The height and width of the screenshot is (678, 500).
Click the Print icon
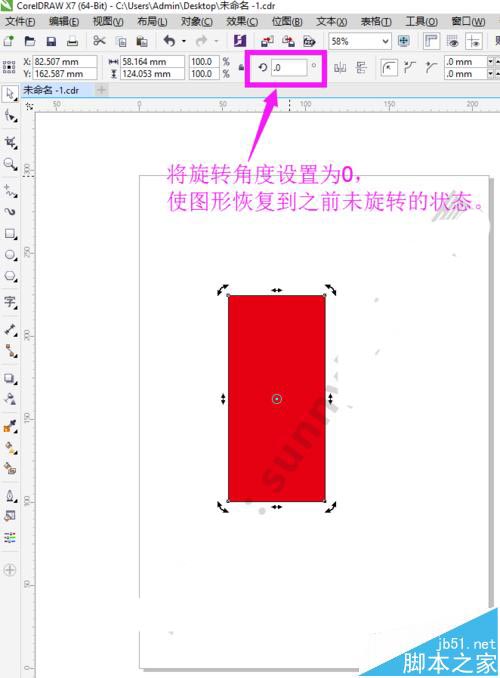[x=72, y=42]
